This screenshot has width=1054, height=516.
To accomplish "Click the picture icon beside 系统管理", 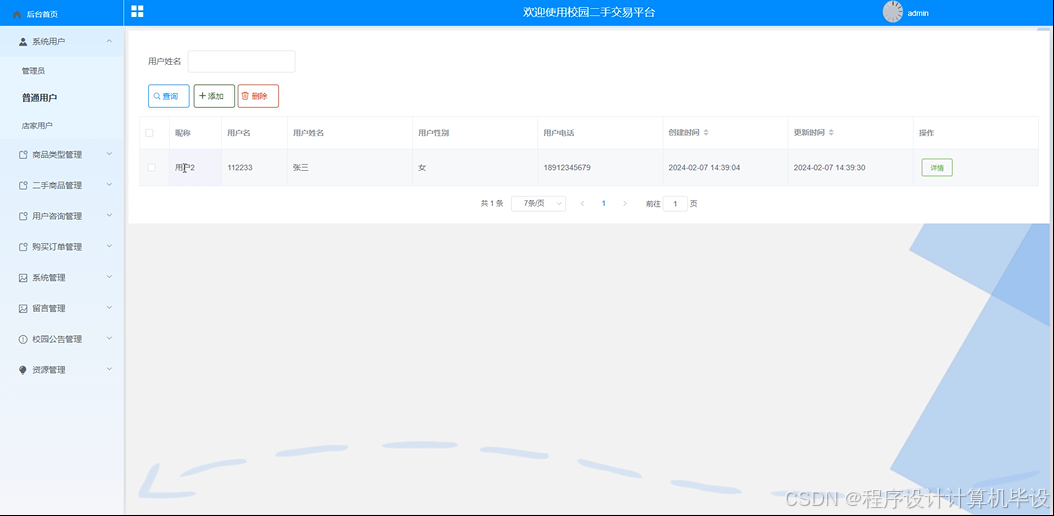I will pyautogui.click(x=24, y=277).
